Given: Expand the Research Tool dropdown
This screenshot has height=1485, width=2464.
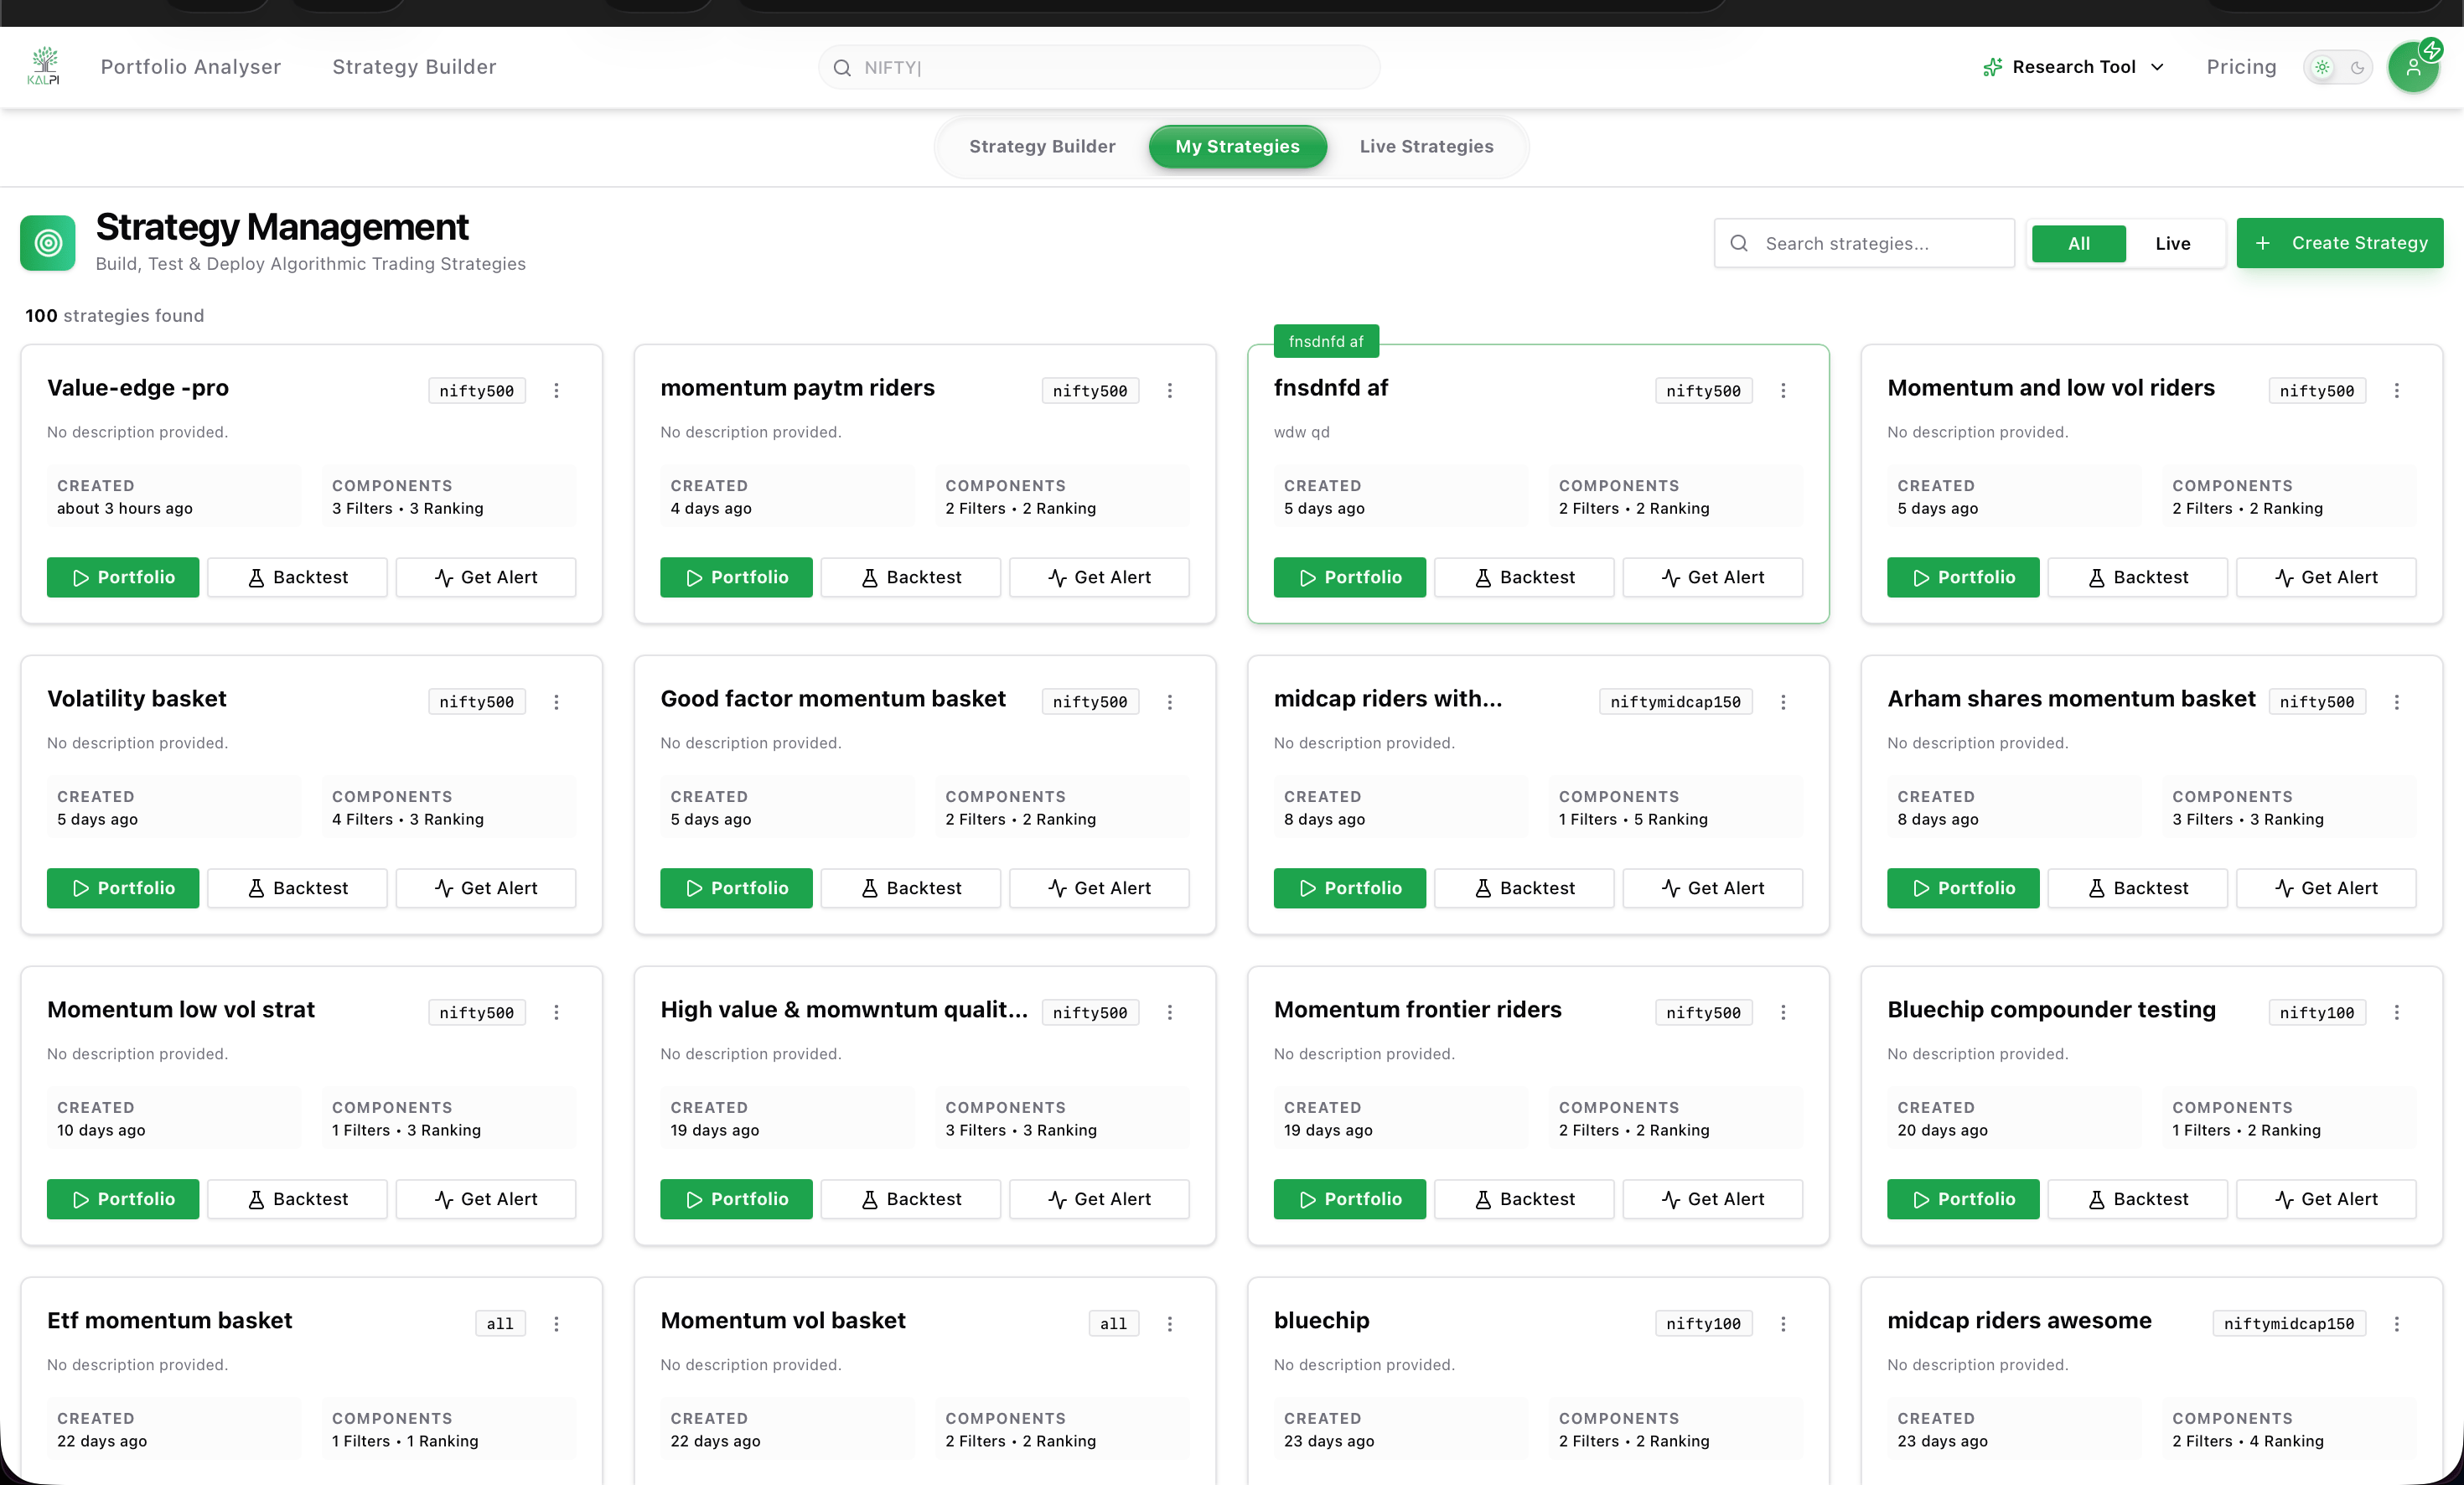Looking at the screenshot, I should 2074,67.
